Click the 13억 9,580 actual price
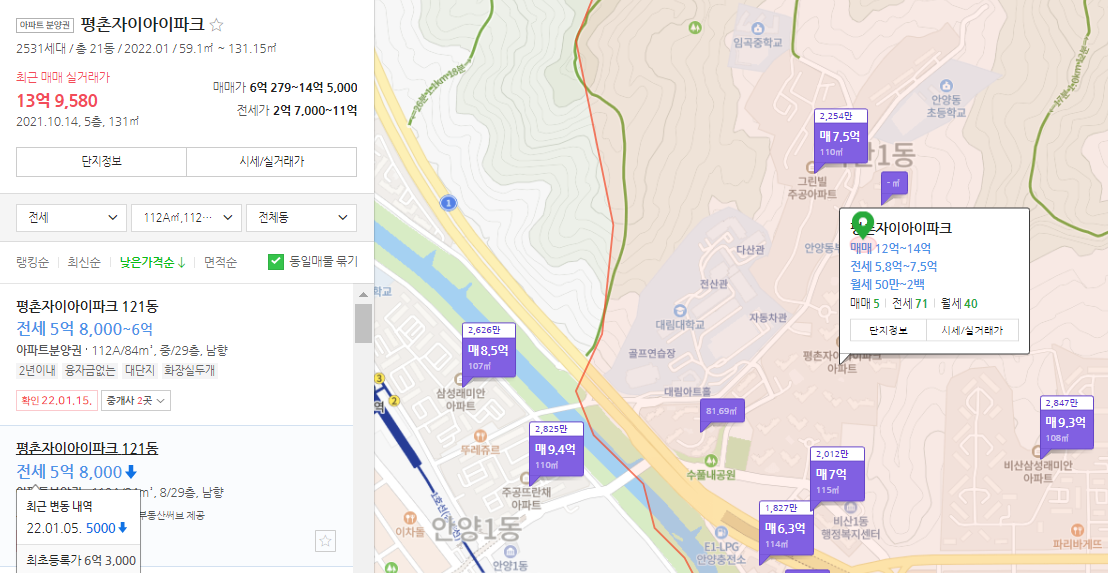This screenshot has width=1108, height=573. 57,101
